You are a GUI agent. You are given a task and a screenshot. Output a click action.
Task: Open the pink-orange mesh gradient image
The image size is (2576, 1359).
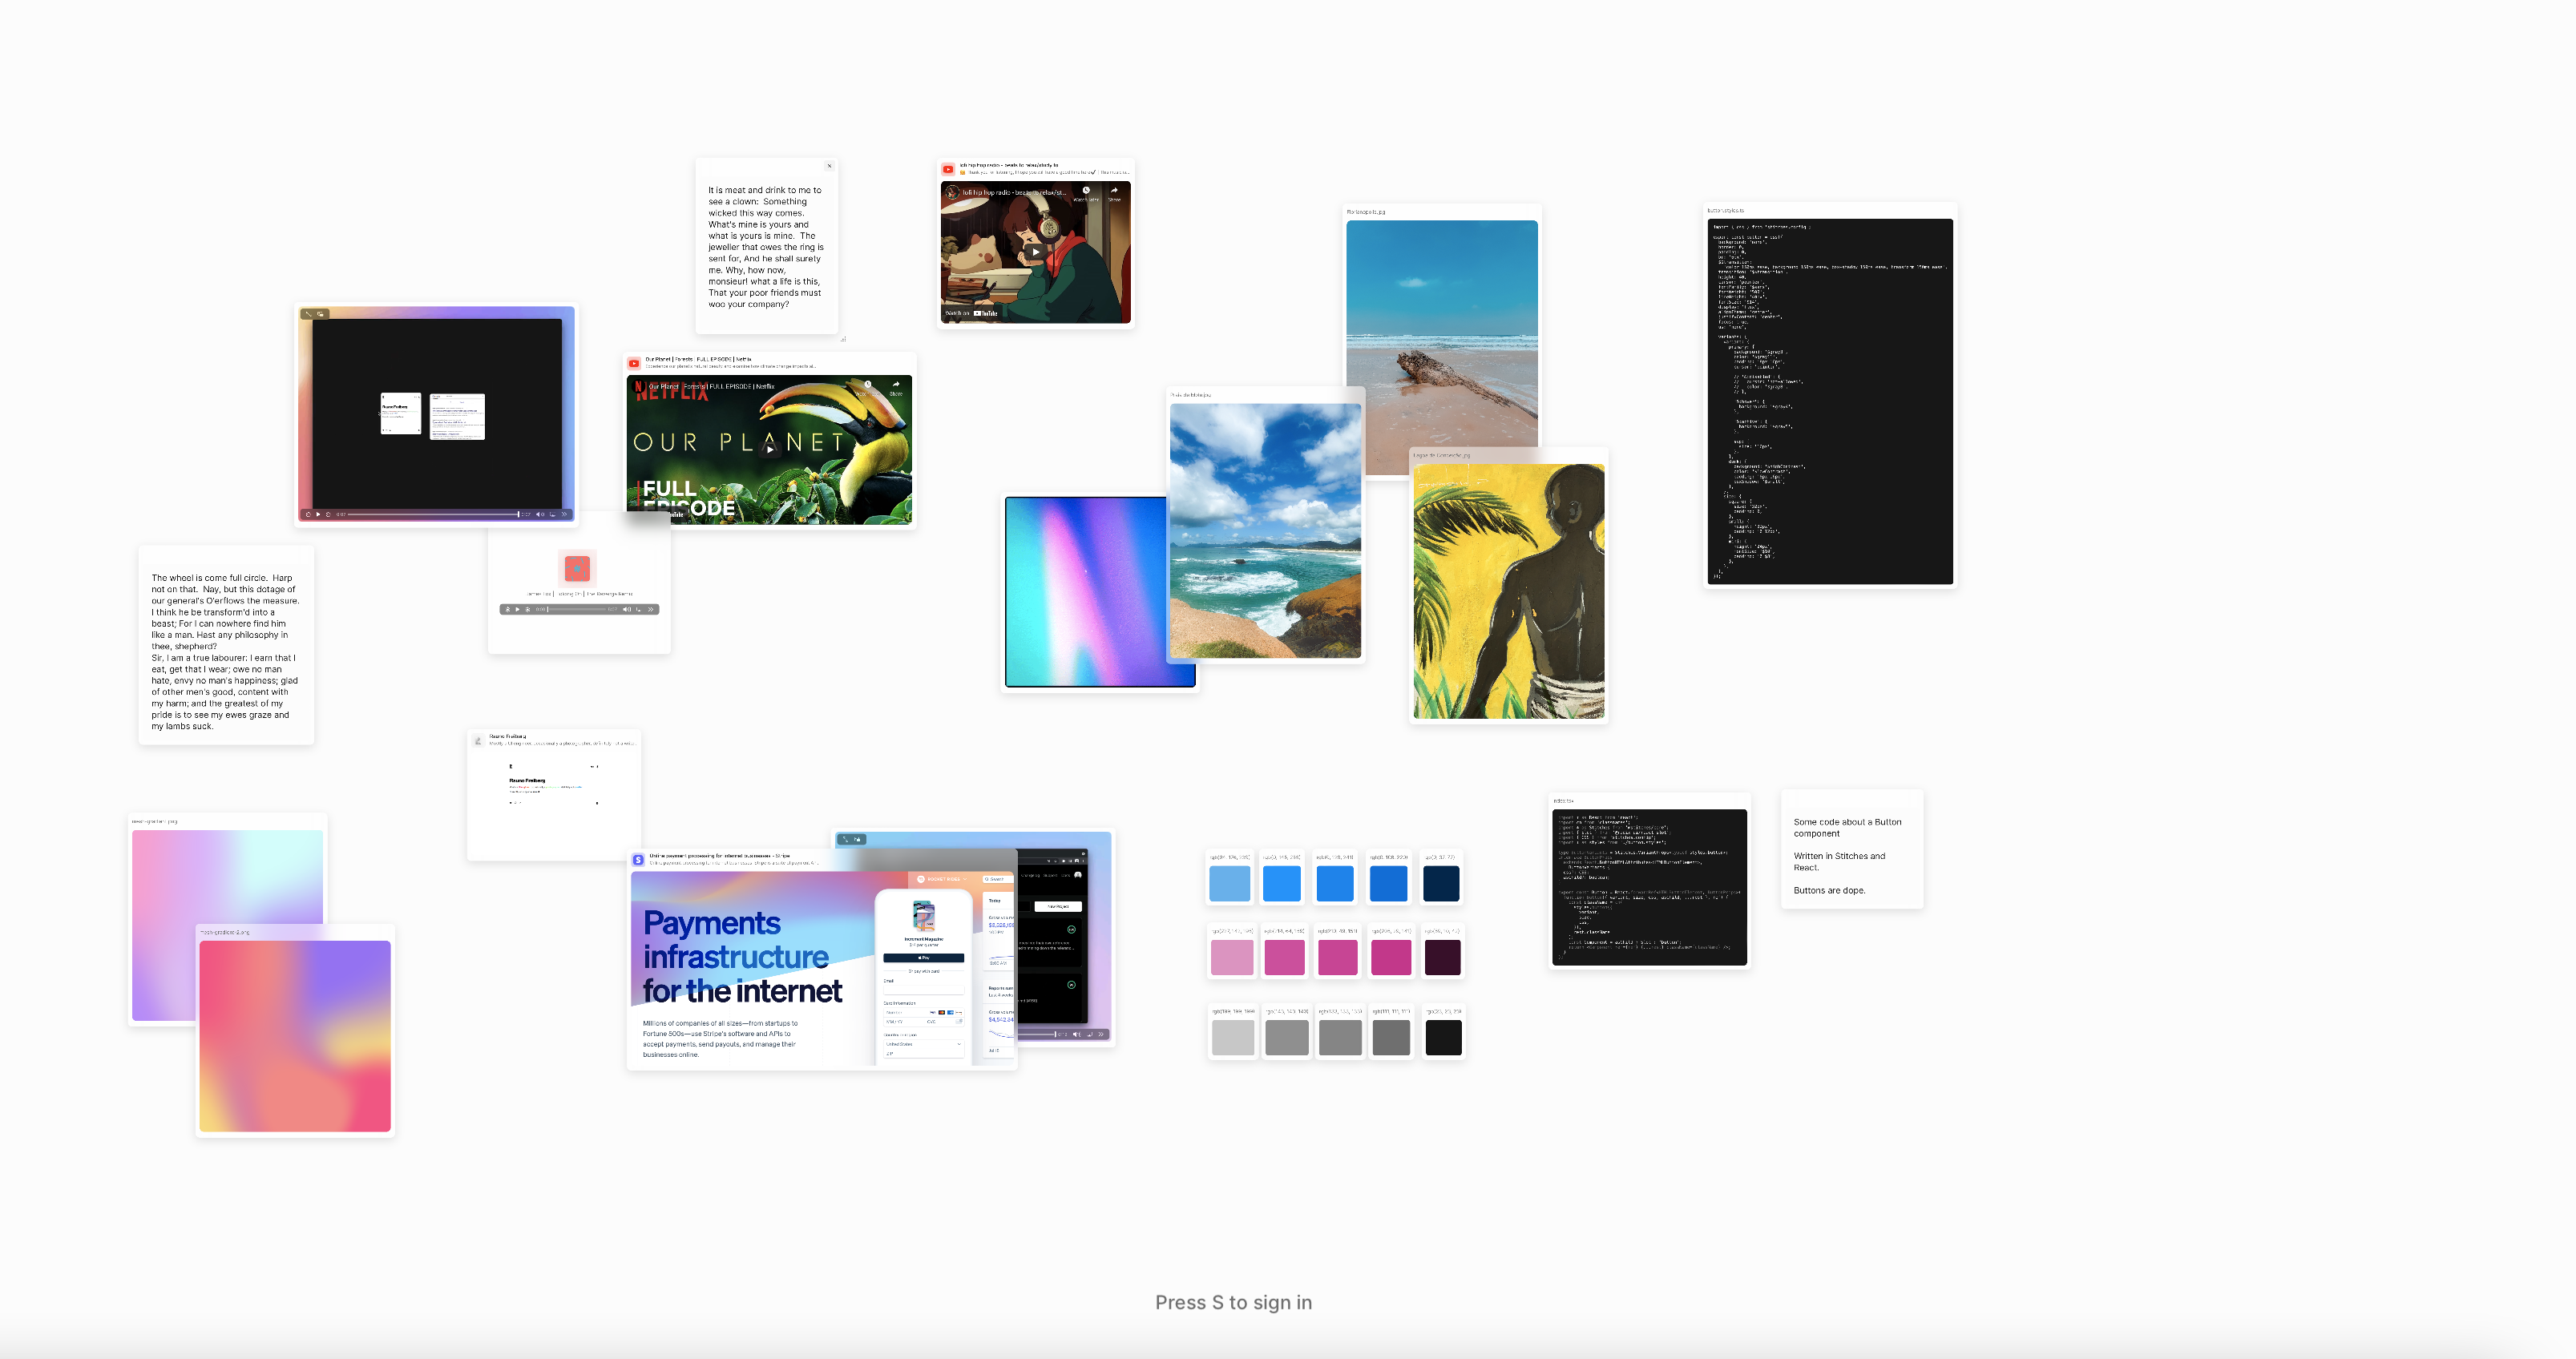(295, 1035)
